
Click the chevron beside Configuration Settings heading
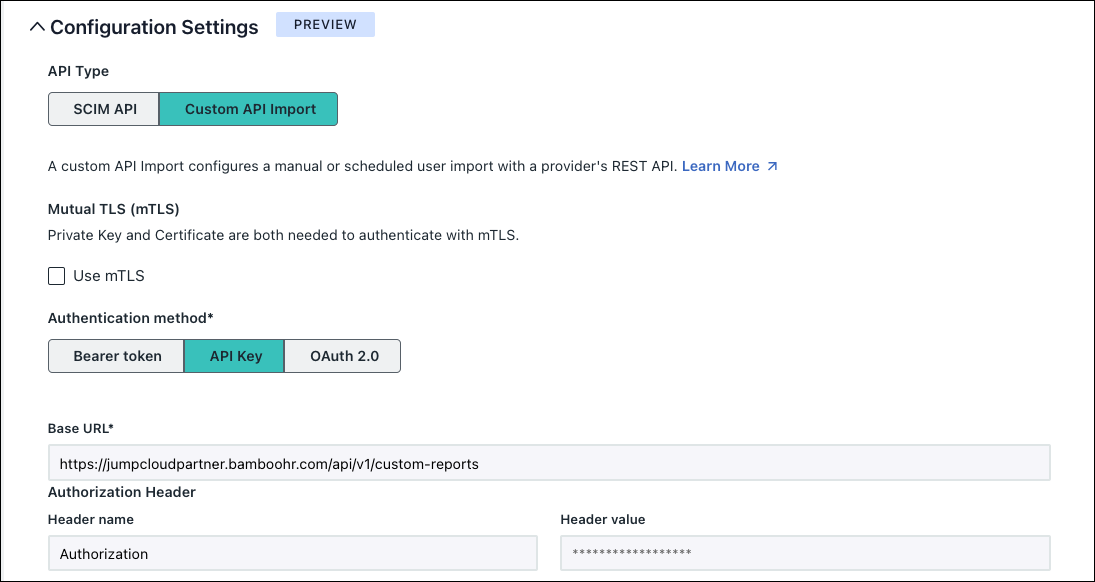click(38, 27)
